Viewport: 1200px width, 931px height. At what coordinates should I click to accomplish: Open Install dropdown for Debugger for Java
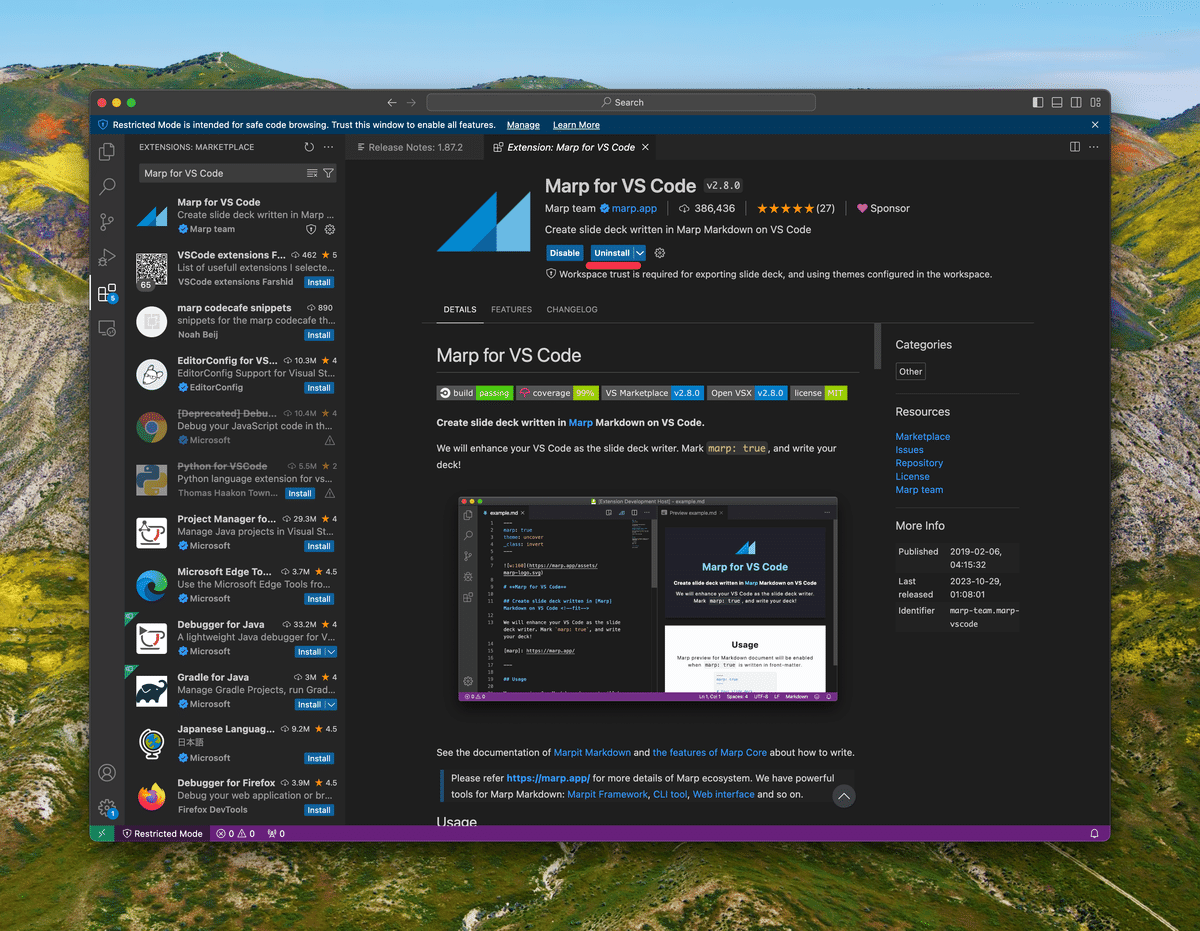[331, 652]
